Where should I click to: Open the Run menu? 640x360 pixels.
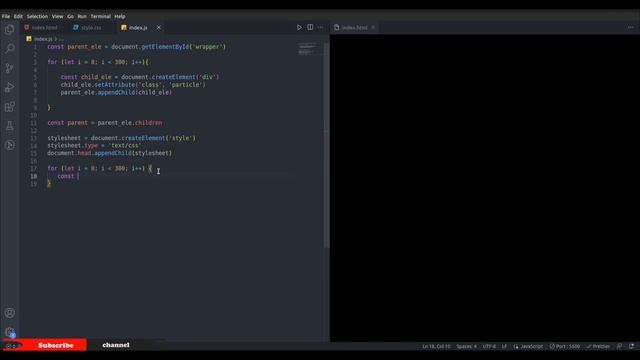coord(82,16)
